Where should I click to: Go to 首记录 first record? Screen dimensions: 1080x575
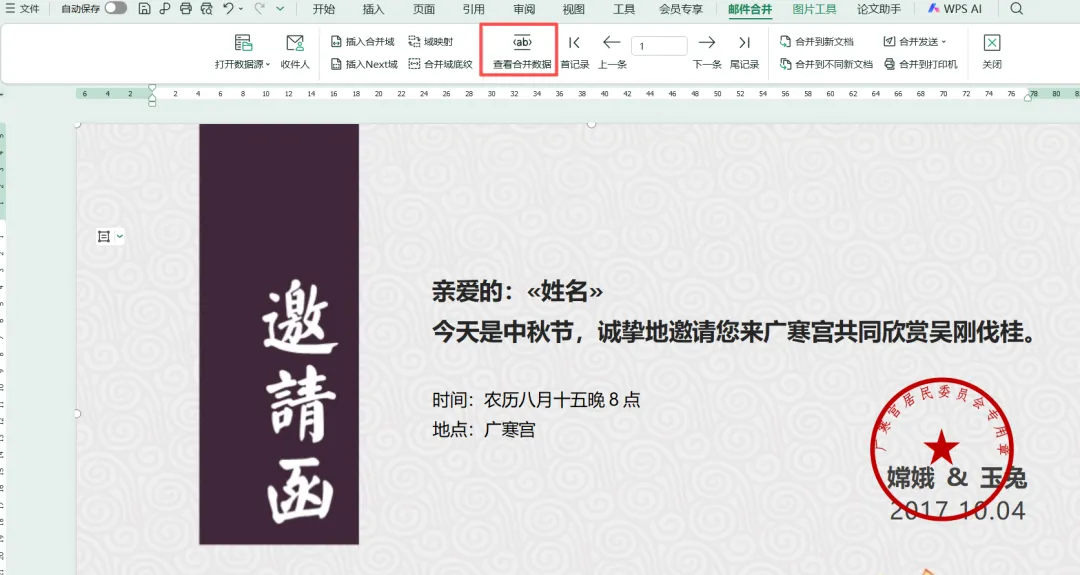tap(574, 52)
